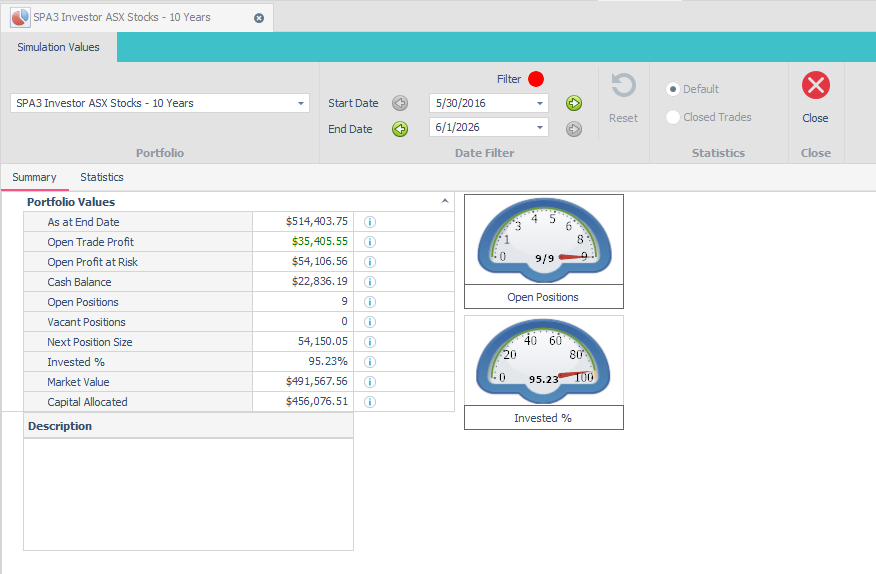The image size is (876, 574).
Task: Select the Simulation Values ribbon tab
Action: tap(58, 48)
